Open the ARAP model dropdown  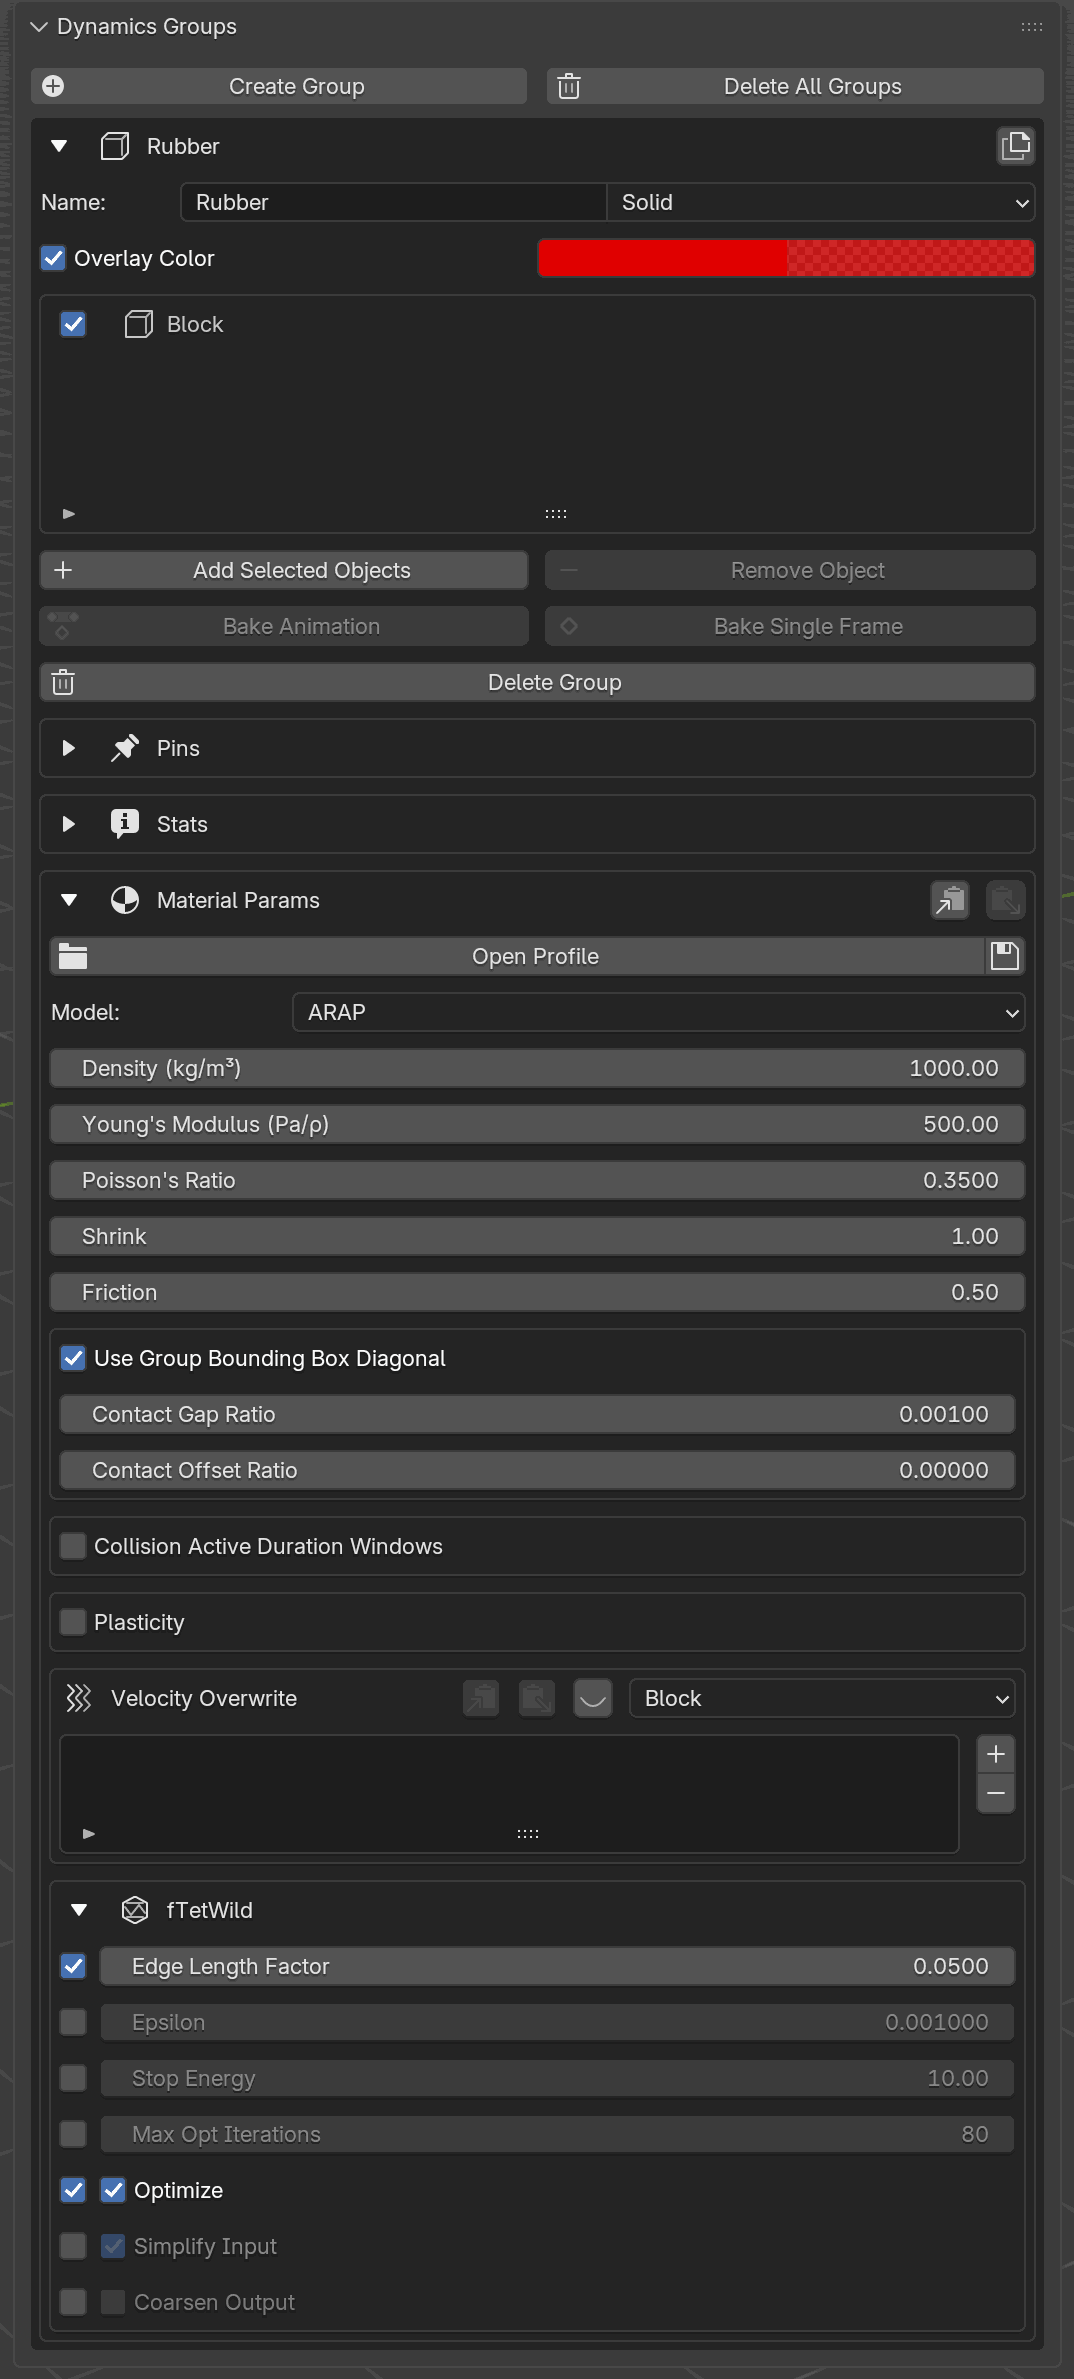point(658,1012)
